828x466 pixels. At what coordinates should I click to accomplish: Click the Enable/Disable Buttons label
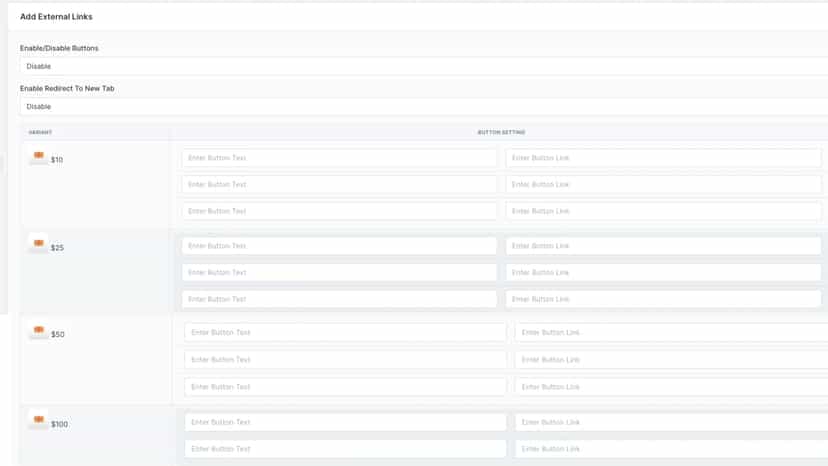click(59, 48)
